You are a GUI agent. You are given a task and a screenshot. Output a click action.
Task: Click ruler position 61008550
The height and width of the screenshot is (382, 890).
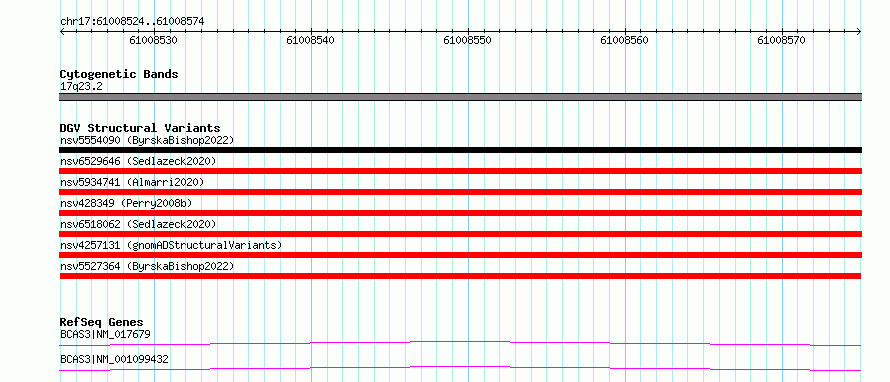468,40
